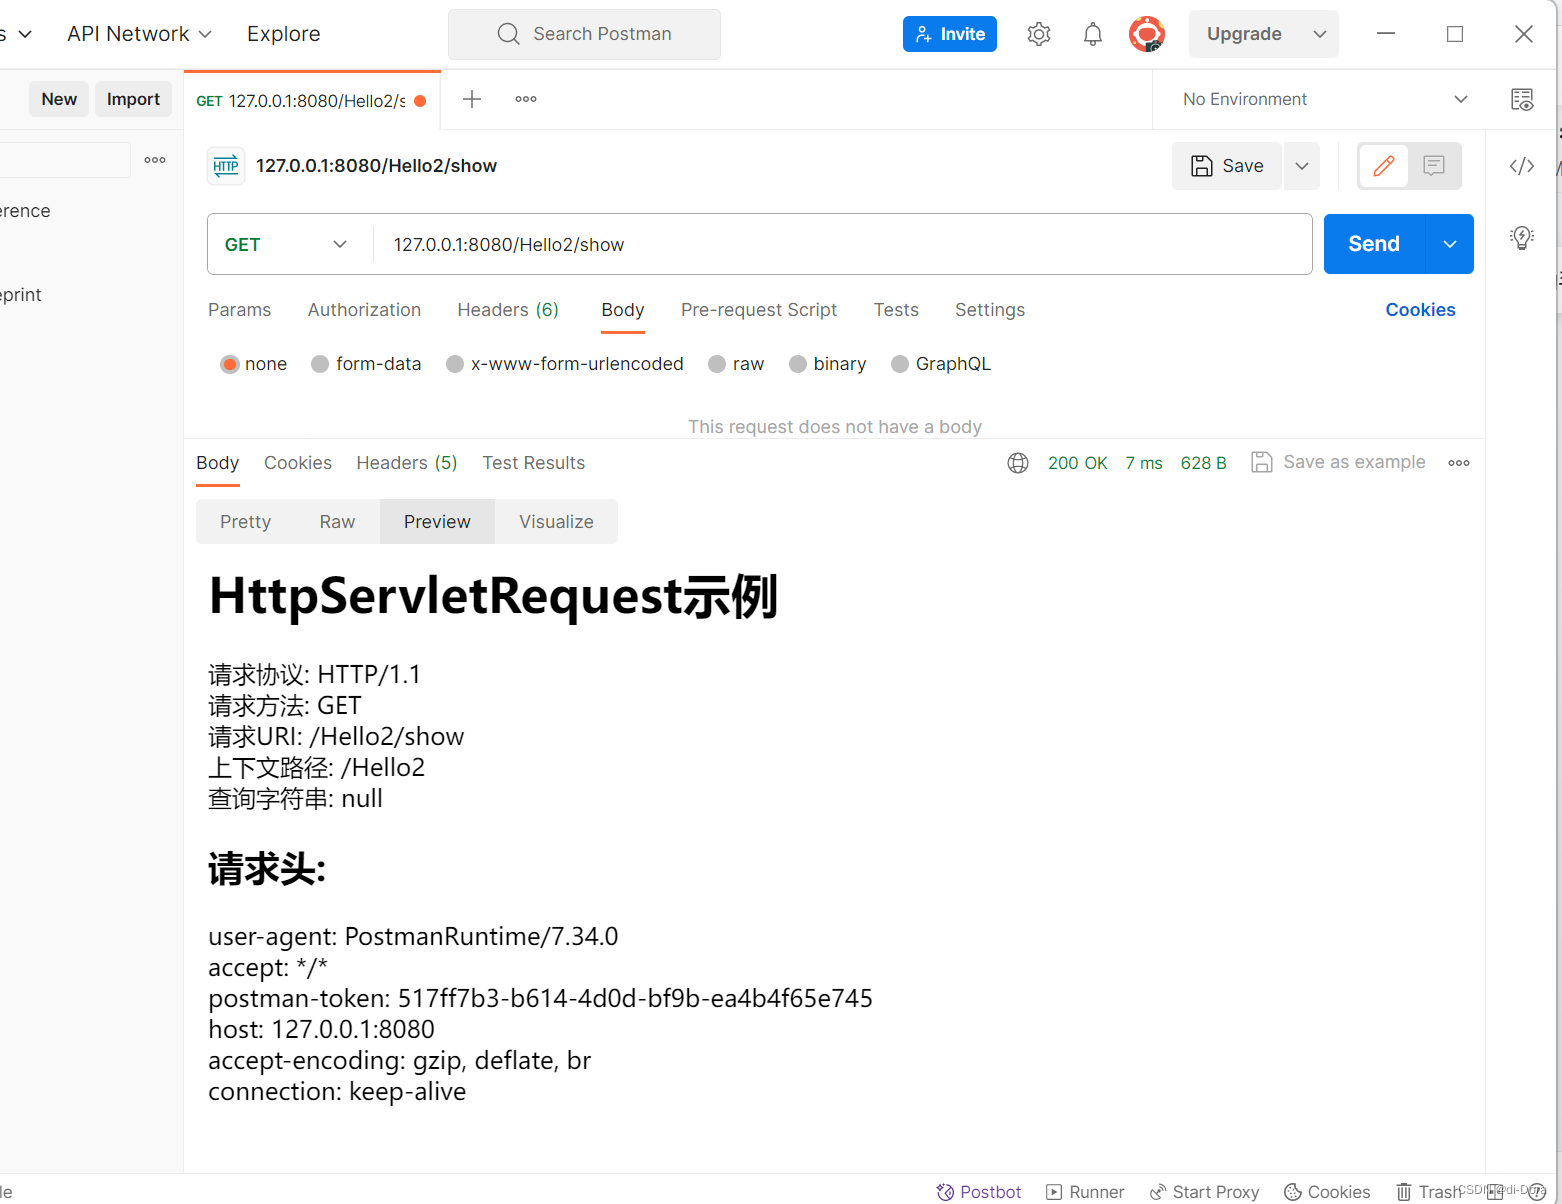Open Trash in the status bar
Image resolution: width=1562 pixels, height=1204 pixels.
coord(1429,1192)
